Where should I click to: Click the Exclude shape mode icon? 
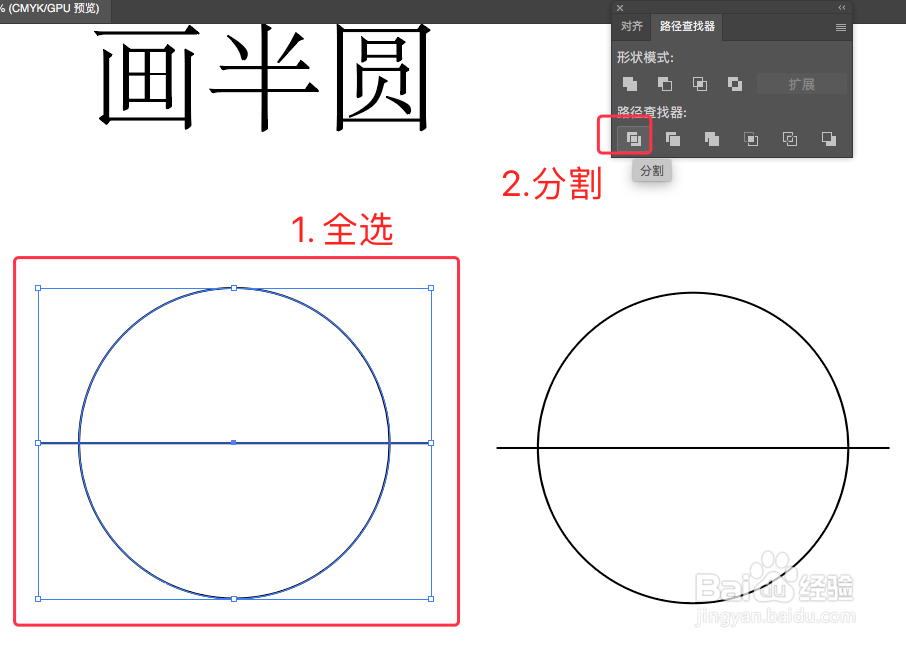[x=735, y=84]
